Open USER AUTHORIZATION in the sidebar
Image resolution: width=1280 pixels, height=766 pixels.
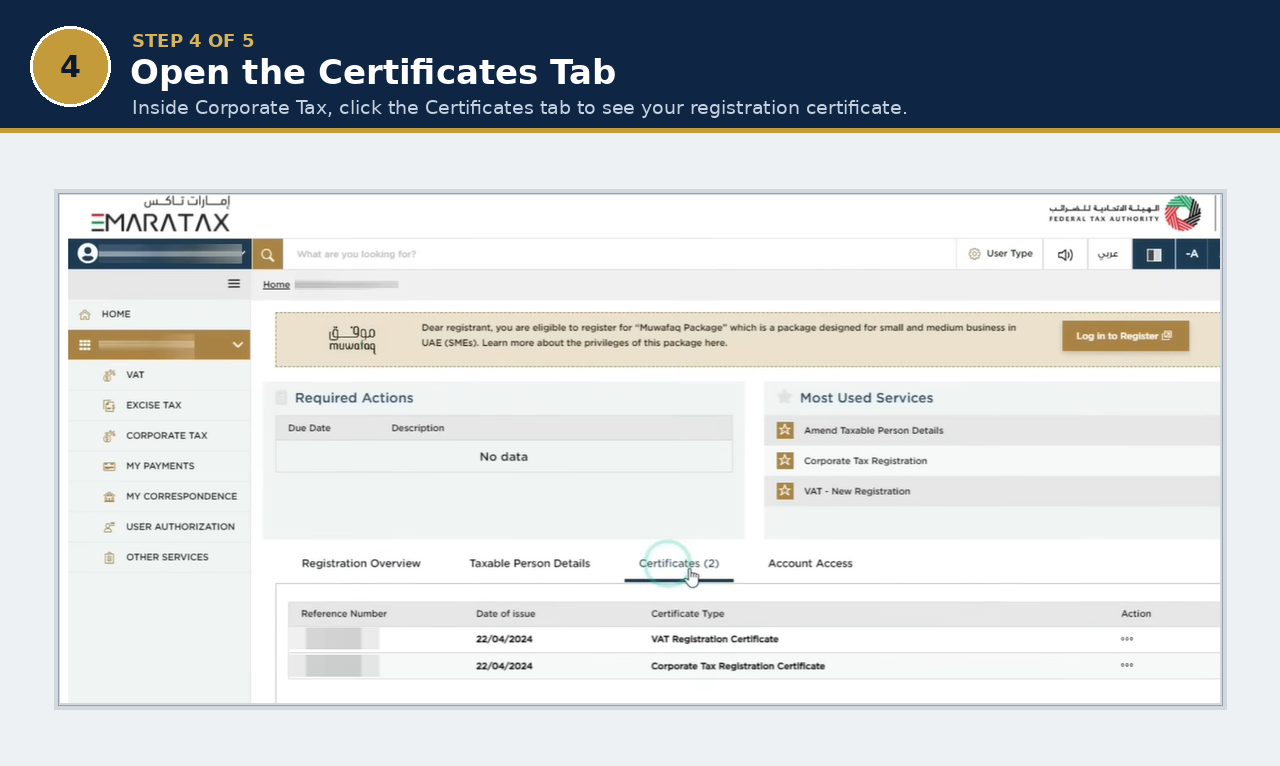[181, 527]
